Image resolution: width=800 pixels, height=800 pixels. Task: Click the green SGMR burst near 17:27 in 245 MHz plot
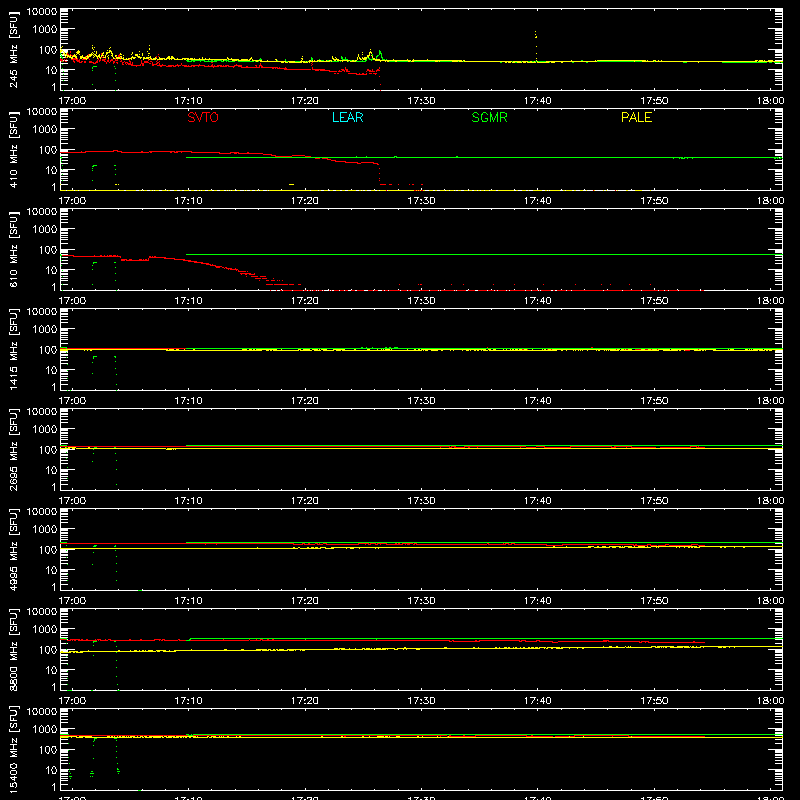coord(380,55)
